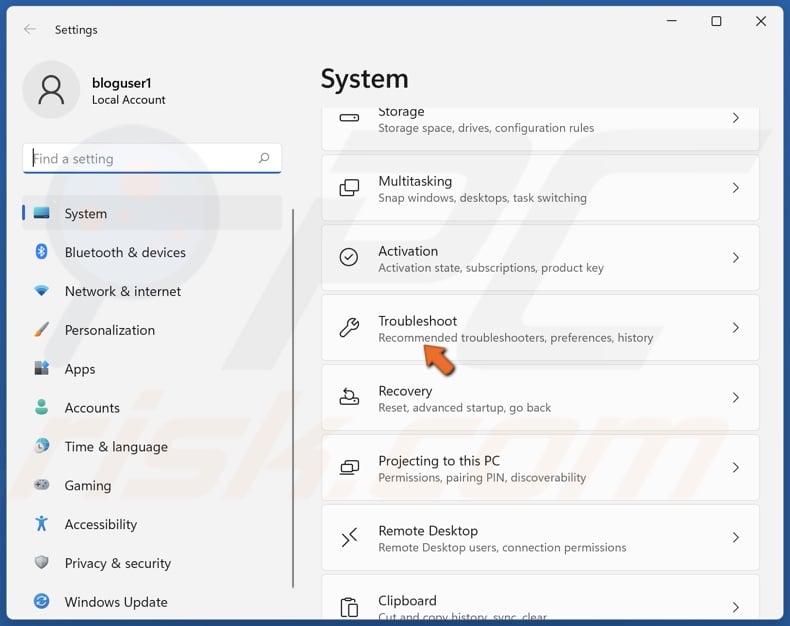
Task: Click the Bluetooth icon in sidebar
Action: [x=41, y=252]
